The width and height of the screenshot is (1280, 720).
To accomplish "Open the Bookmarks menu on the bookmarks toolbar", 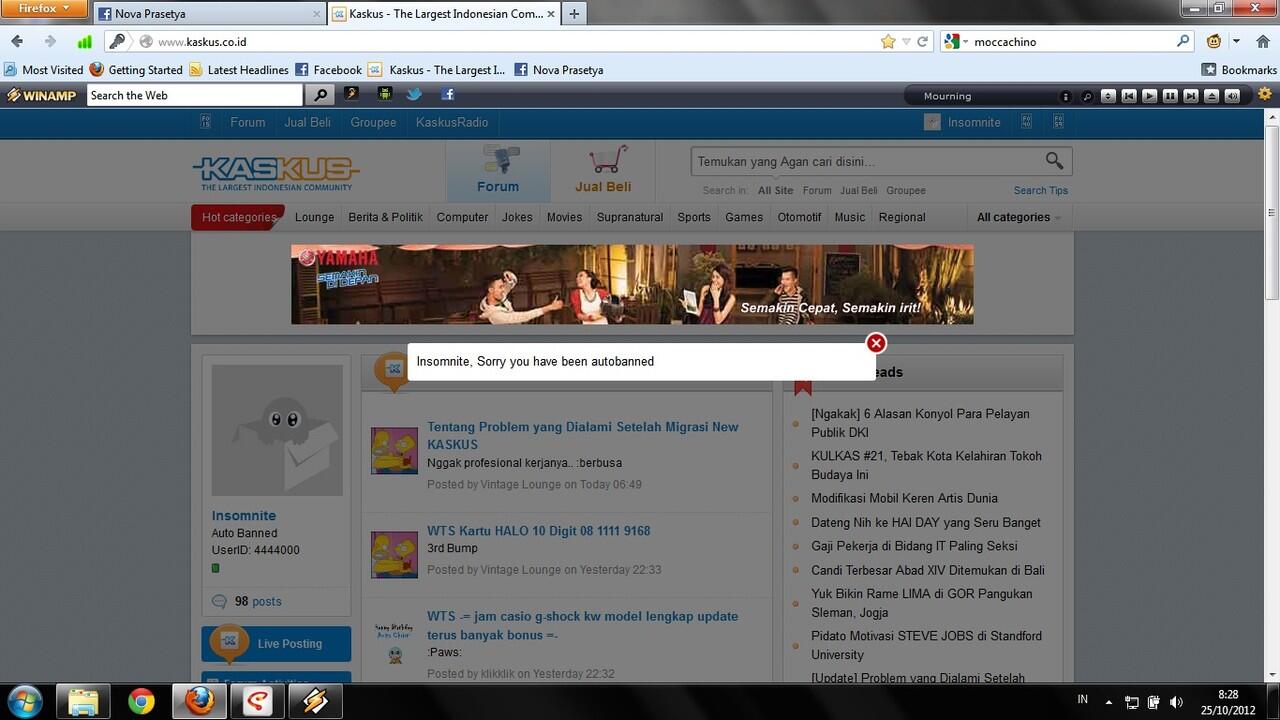I will click(1240, 70).
